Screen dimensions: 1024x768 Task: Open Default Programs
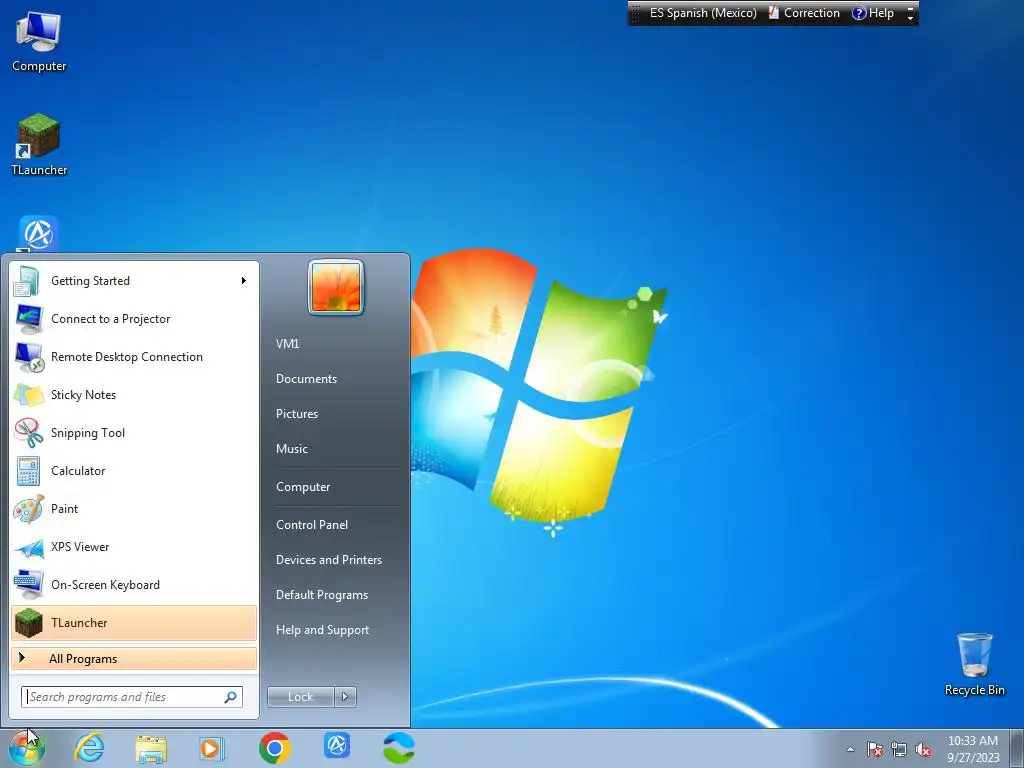point(322,595)
